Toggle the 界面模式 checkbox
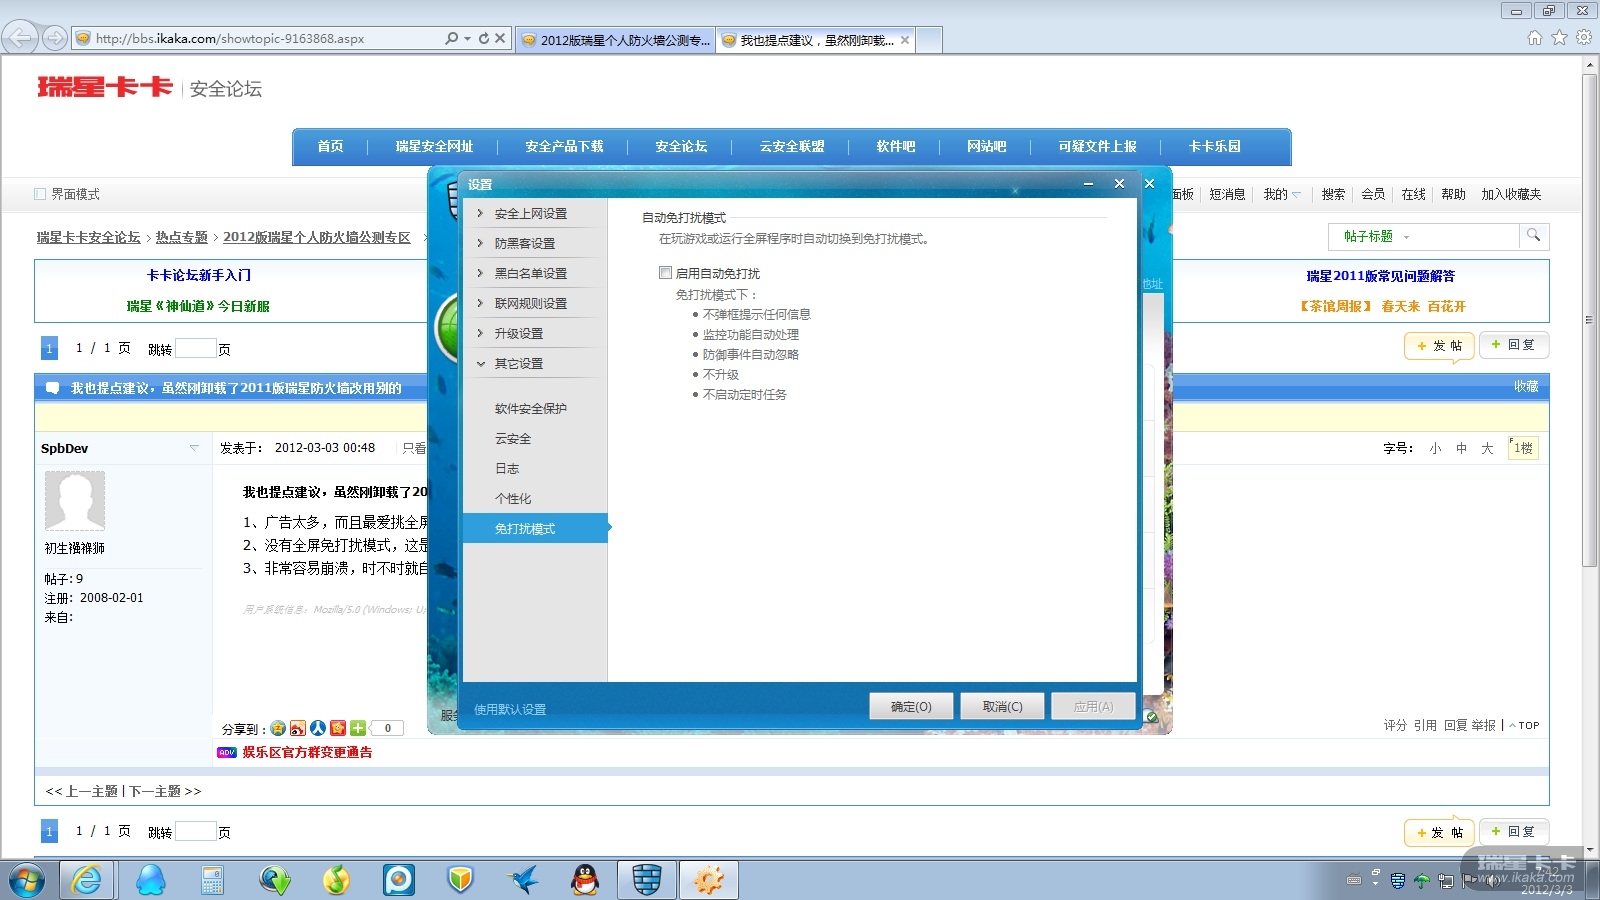 (40, 194)
